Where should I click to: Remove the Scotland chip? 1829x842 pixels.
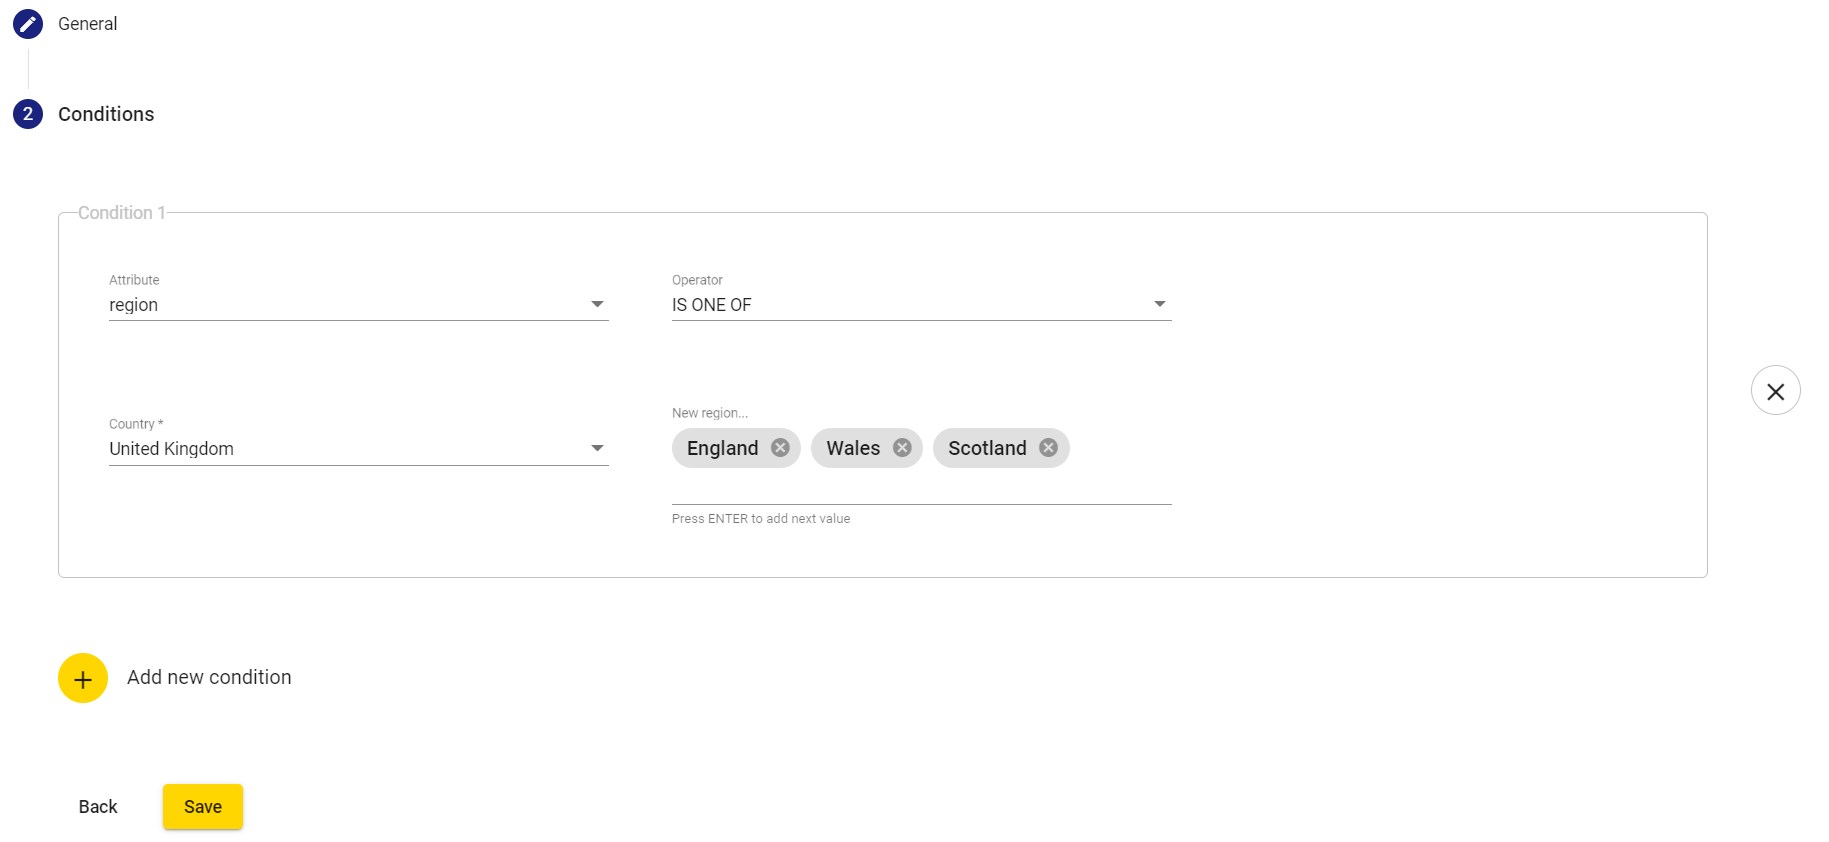1048,448
